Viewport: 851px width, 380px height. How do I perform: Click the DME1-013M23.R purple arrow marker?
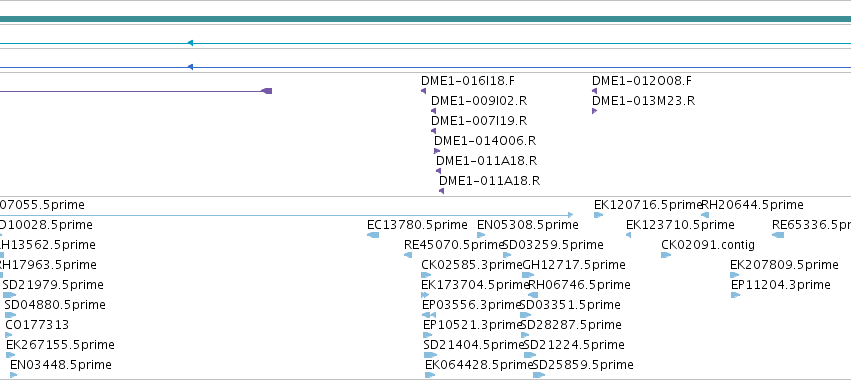[x=594, y=111]
